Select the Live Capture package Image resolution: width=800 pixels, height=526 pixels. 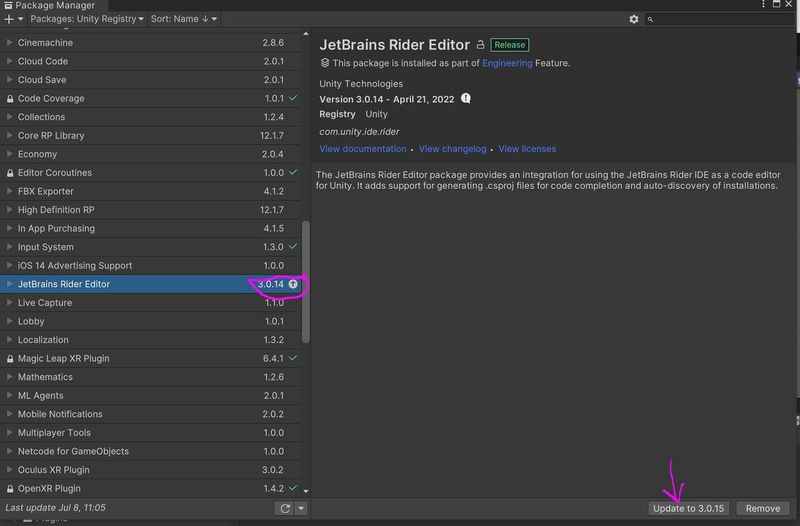coord(151,303)
